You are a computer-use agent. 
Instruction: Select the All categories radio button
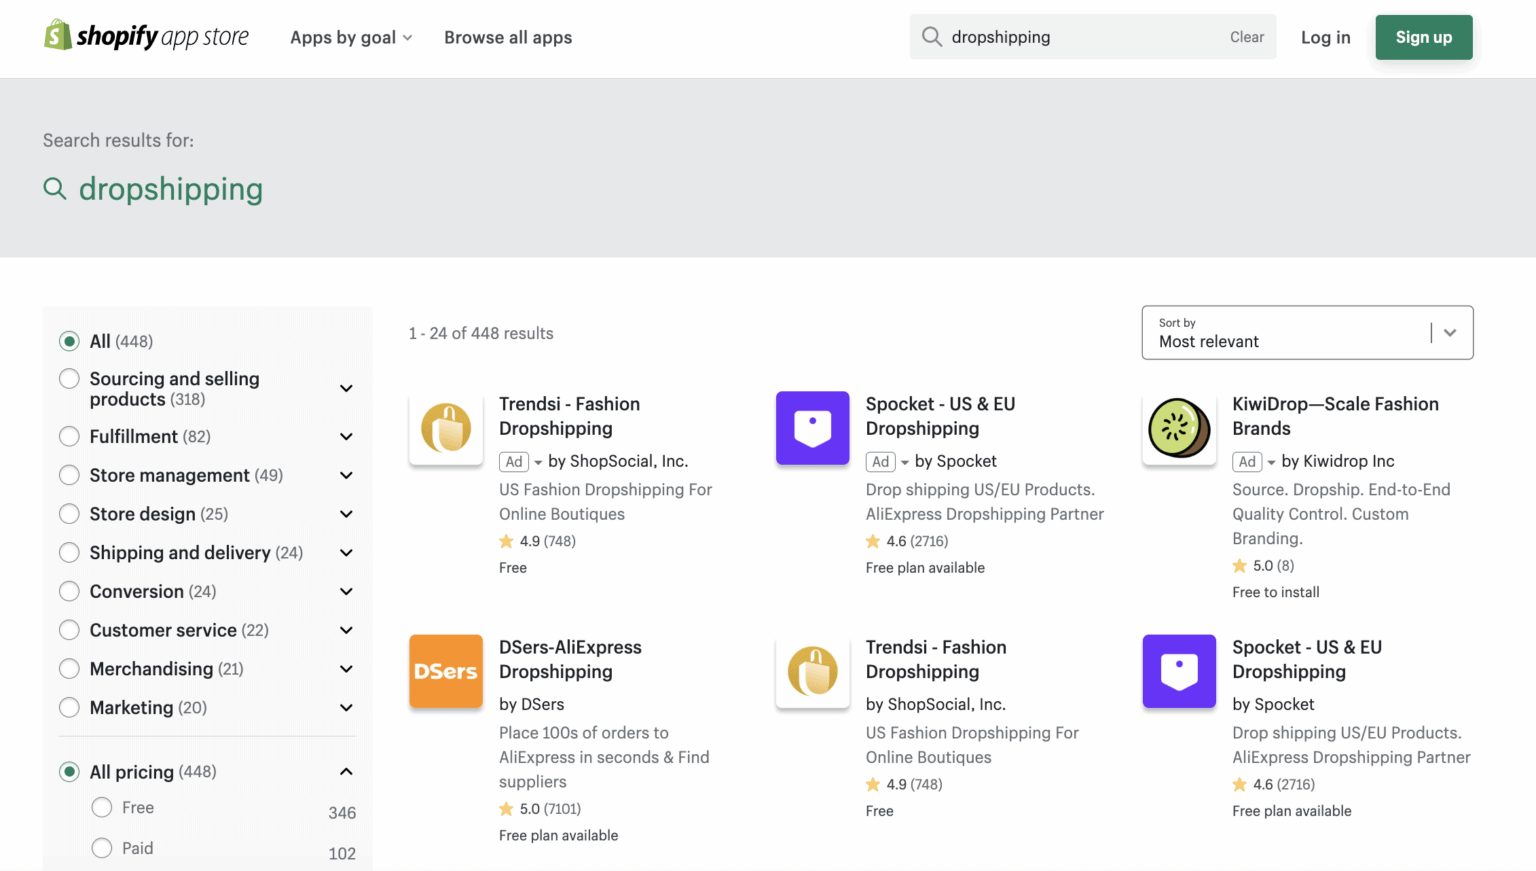pyautogui.click(x=69, y=340)
